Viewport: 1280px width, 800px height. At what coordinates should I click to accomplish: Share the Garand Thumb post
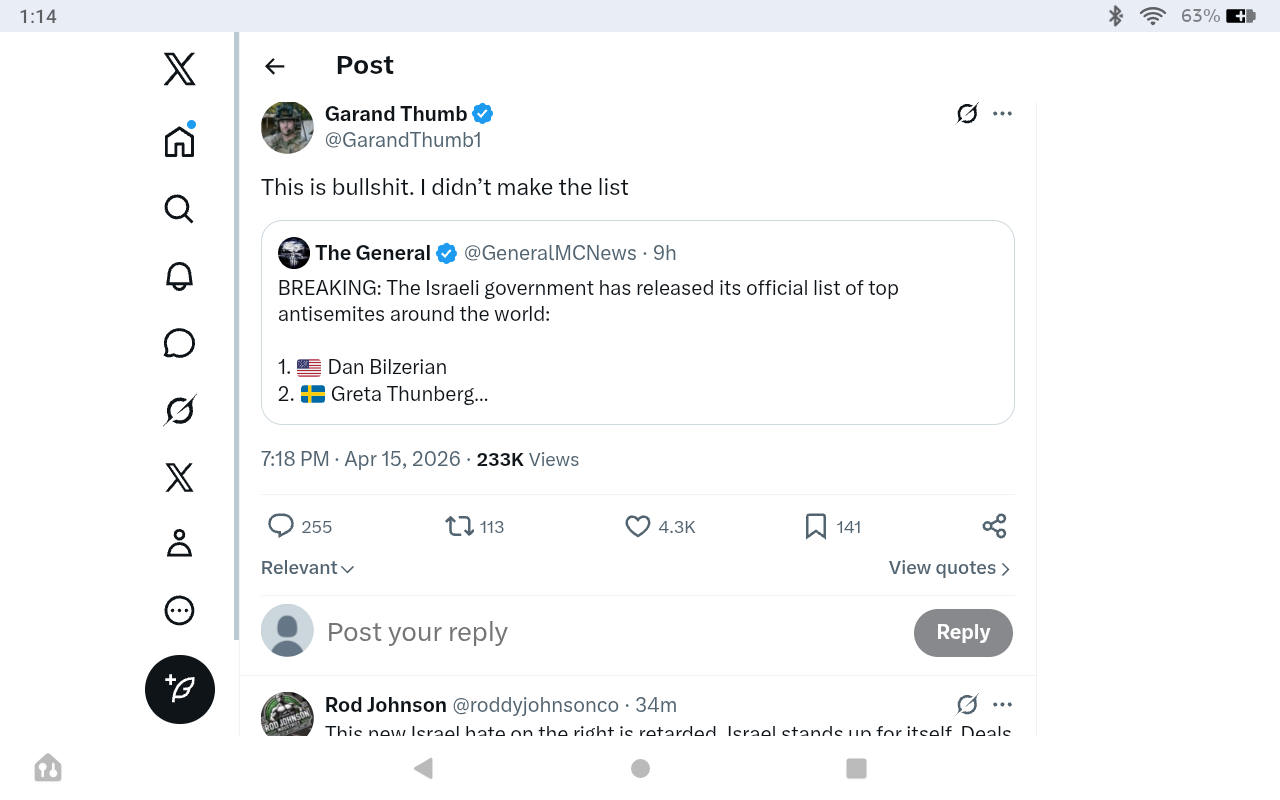[994, 526]
